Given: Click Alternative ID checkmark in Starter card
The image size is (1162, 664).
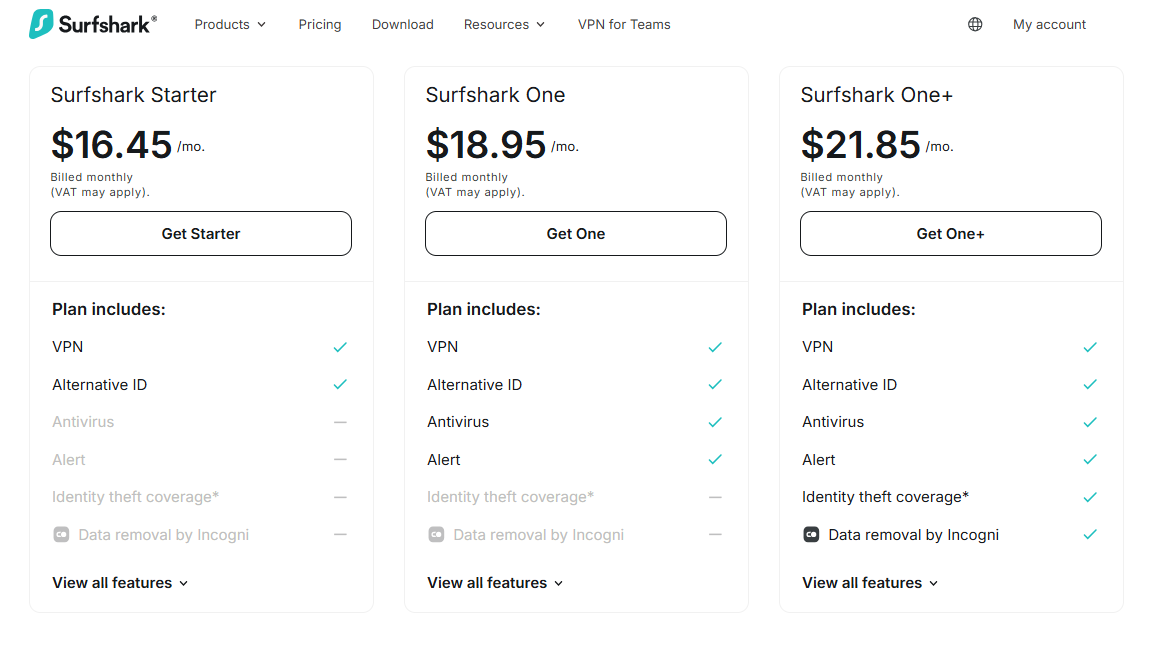Looking at the screenshot, I should click(340, 385).
